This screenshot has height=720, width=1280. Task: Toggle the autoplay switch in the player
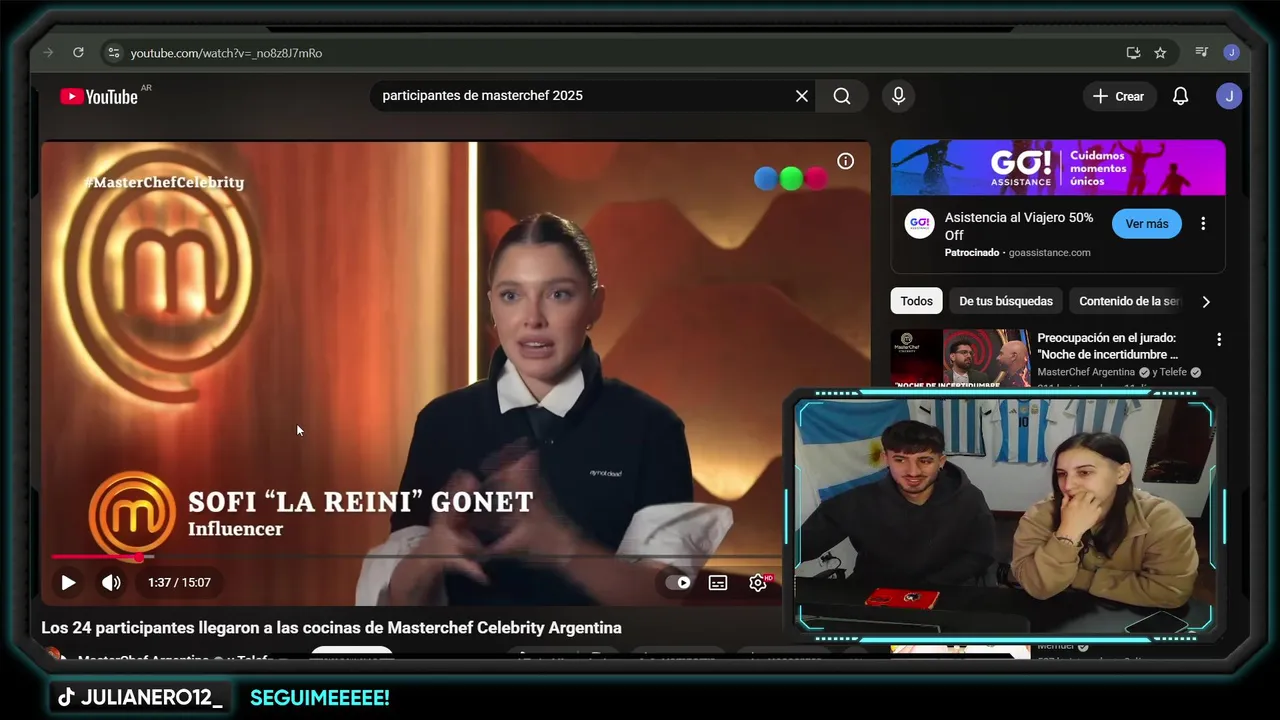point(679,583)
